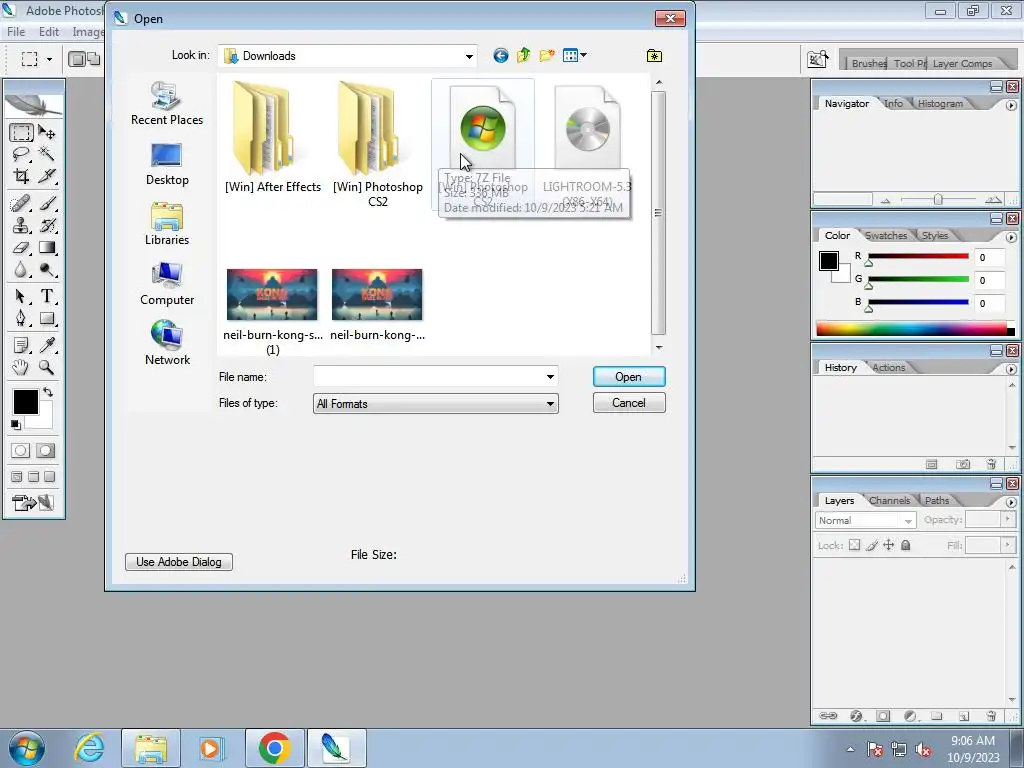This screenshot has height=768, width=1024.
Task: Click the Cancel button
Action: [629, 403]
